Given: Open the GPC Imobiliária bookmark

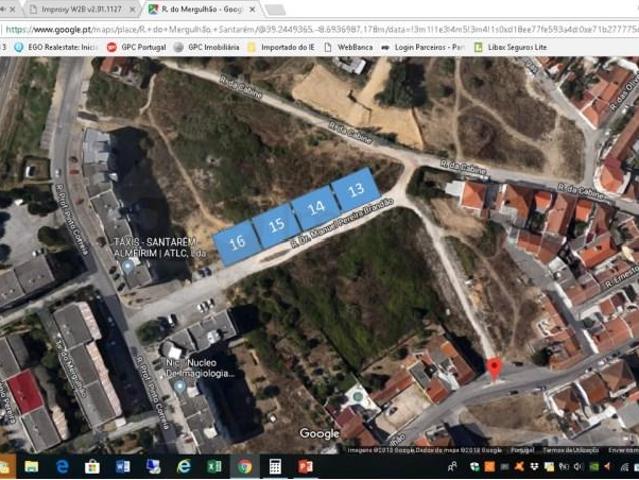Looking at the screenshot, I should pos(206,47).
